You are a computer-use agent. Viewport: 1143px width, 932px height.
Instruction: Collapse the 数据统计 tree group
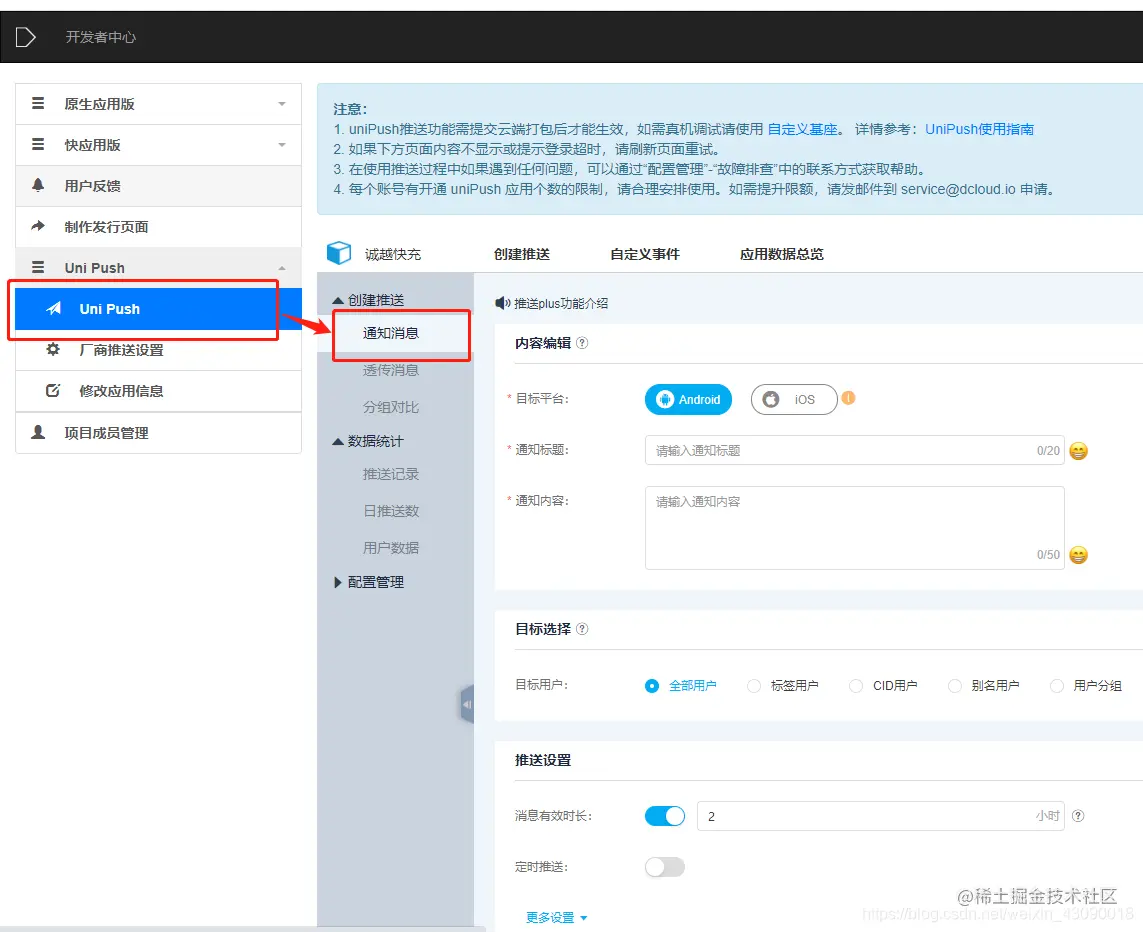(x=338, y=442)
